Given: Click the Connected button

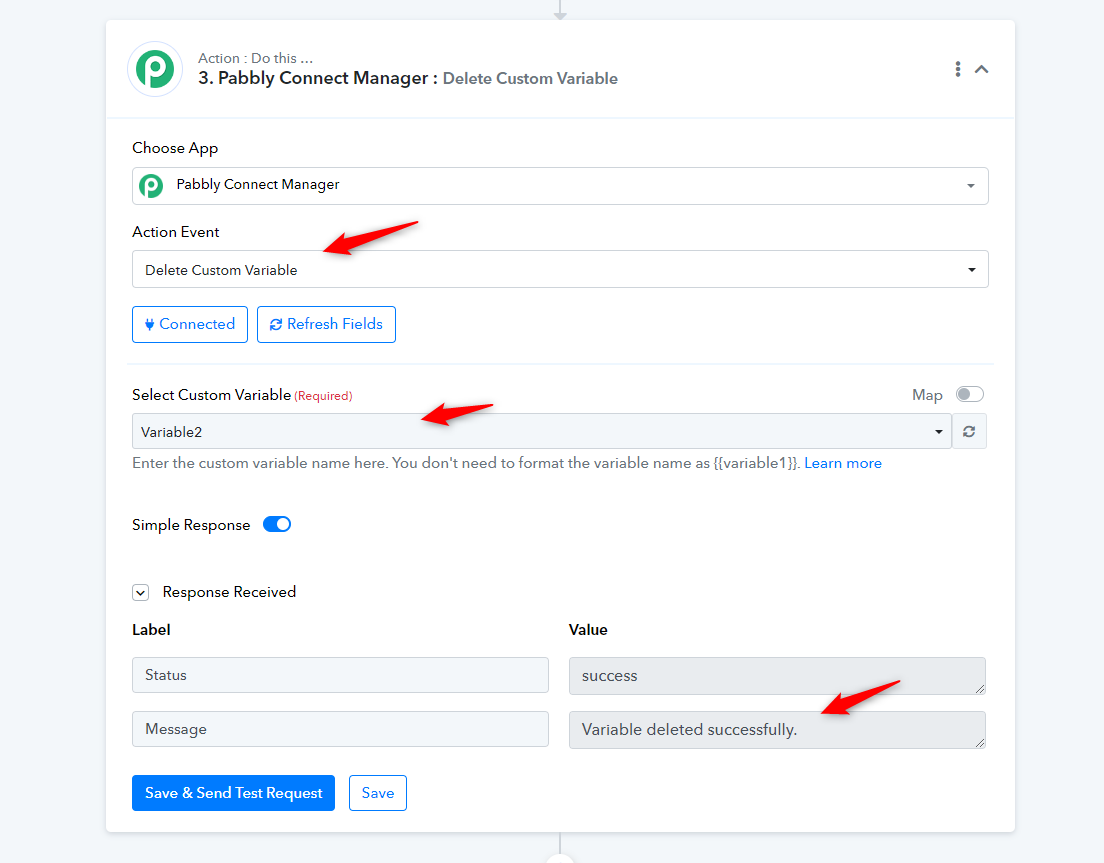Looking at the screenshot, I should click(x=190, y=325).
